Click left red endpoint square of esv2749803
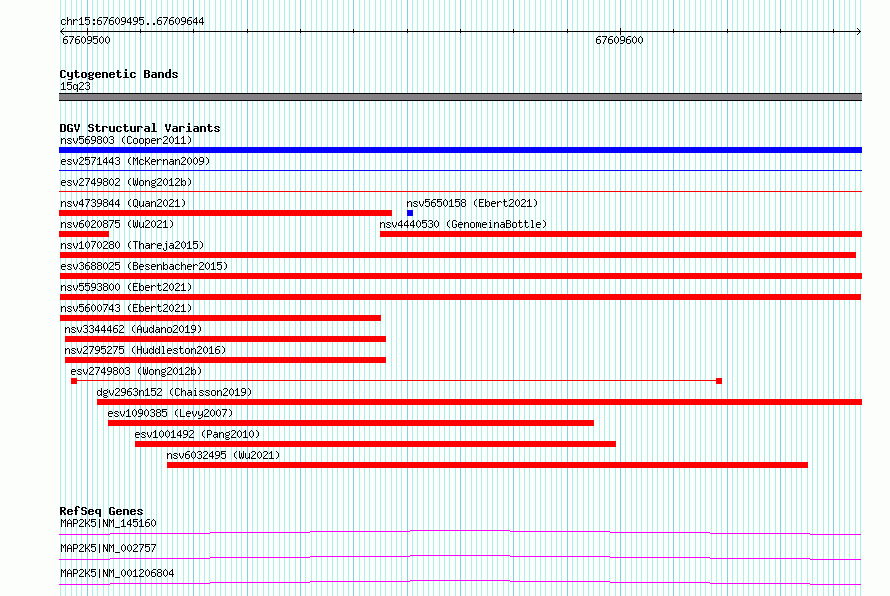Viewport: 890px width, 596px height. point(74,381)
